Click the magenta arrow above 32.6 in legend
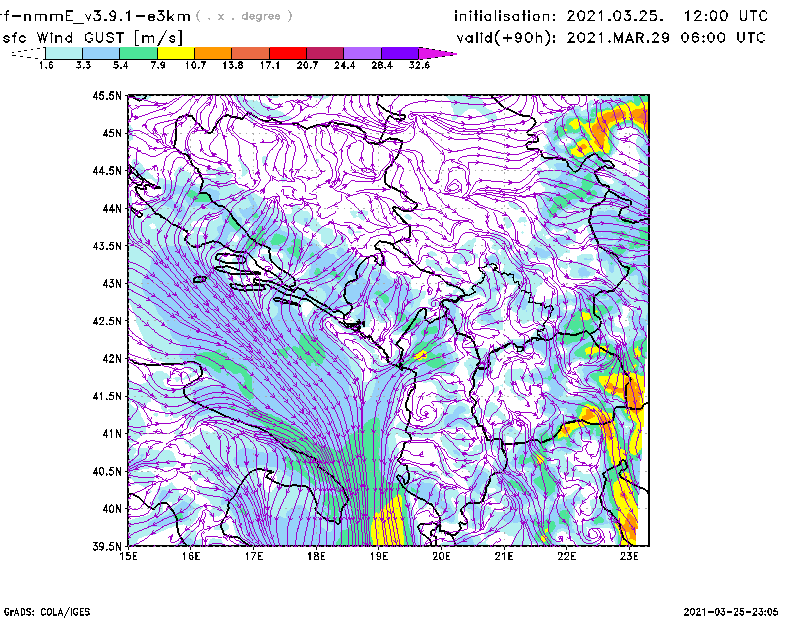This screenshot has height=618, width=800. pyautogui.click(x=437, y=53)
